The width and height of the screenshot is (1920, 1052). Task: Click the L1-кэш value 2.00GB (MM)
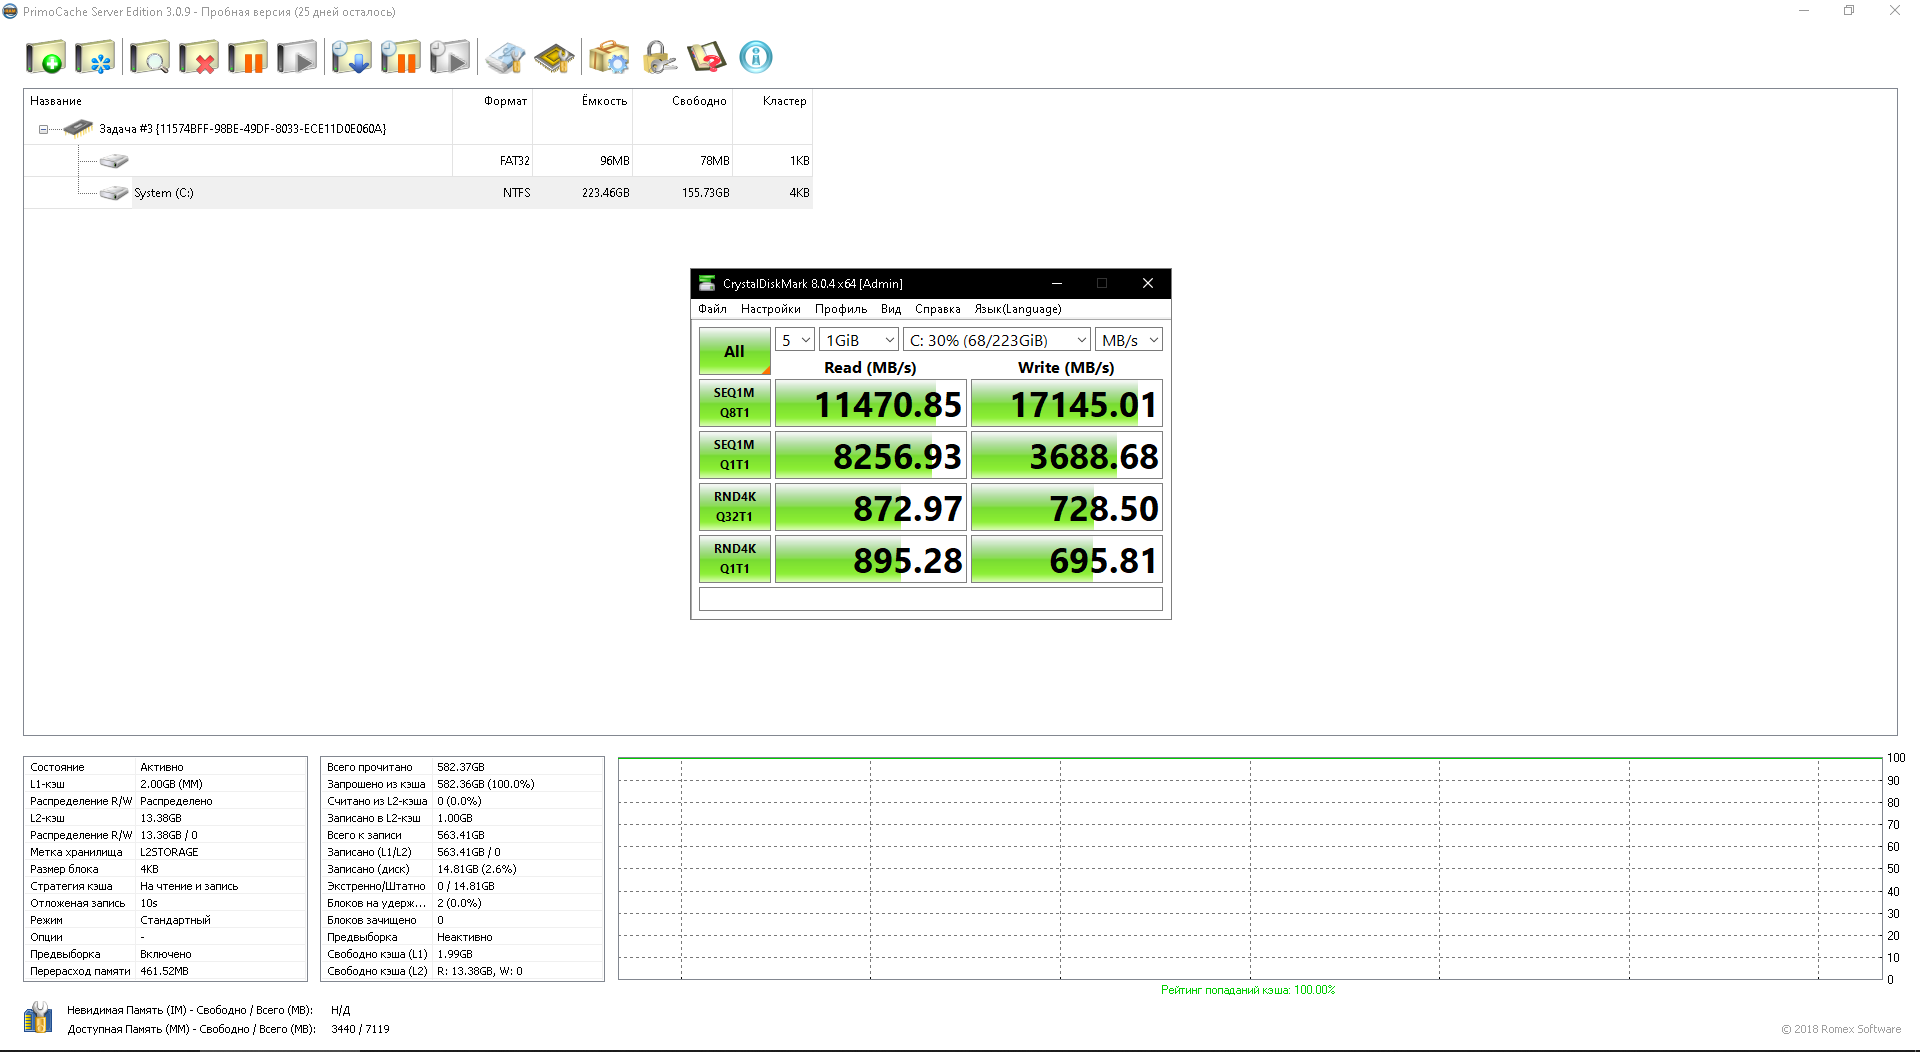(171, 784)
